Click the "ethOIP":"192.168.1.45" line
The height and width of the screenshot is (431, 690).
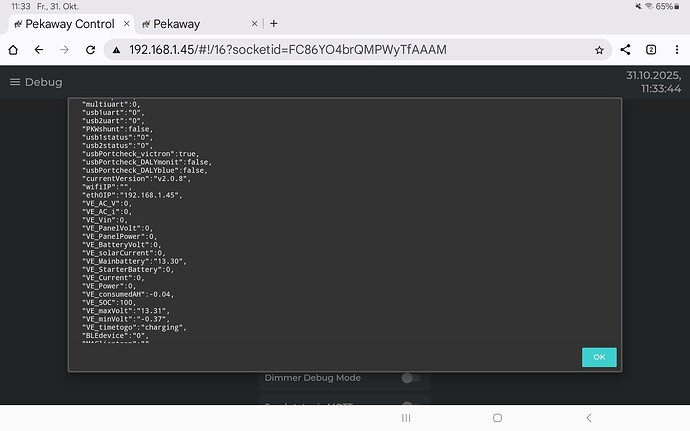132,195
